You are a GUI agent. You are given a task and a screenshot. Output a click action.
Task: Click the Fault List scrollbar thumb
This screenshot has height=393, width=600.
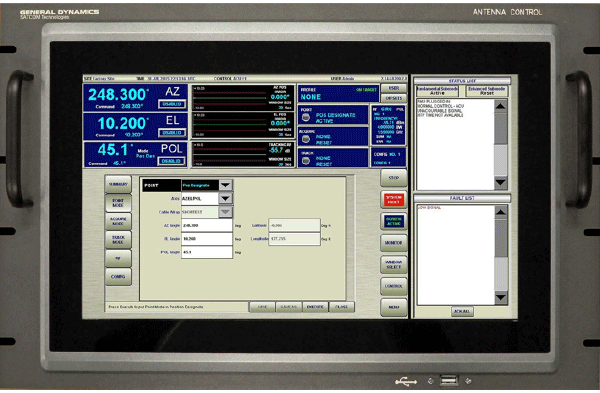pos(501,238)
